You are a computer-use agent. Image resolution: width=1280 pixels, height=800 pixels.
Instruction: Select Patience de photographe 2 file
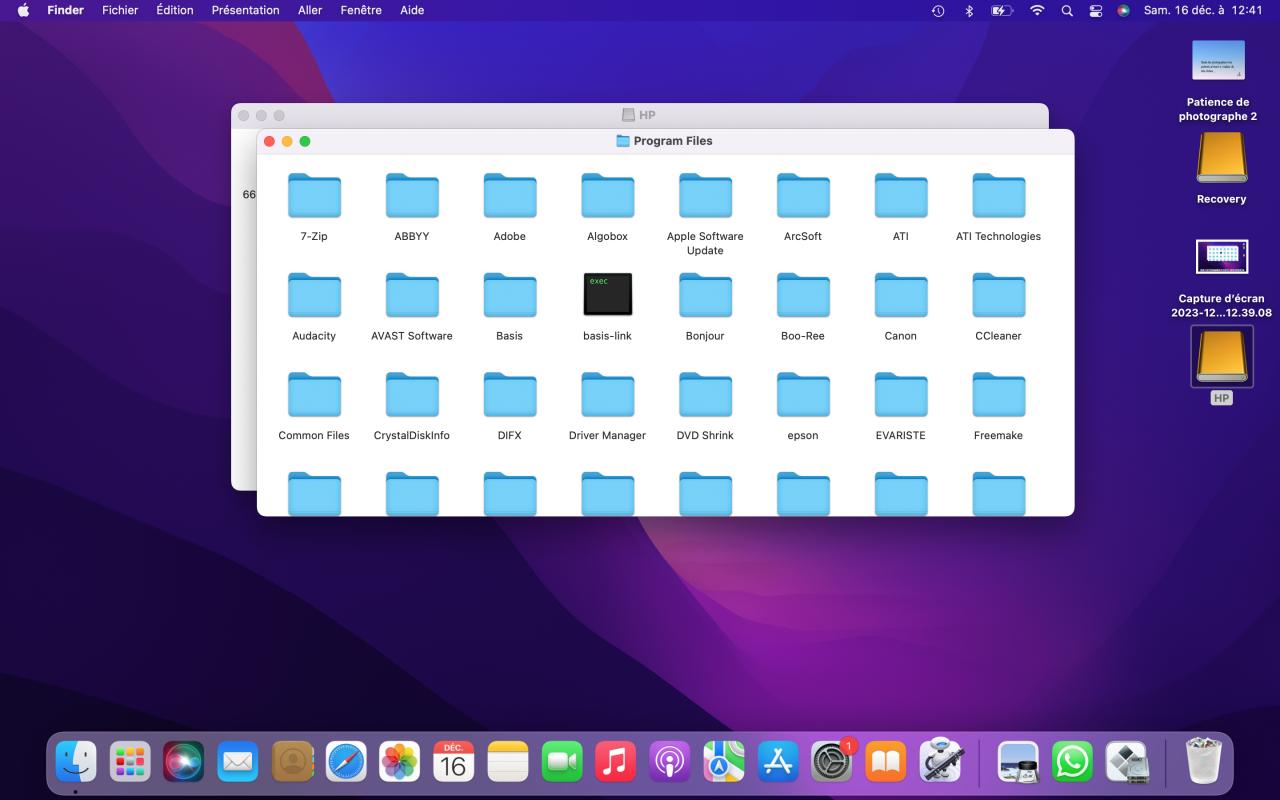click(x=1218, y=60)
